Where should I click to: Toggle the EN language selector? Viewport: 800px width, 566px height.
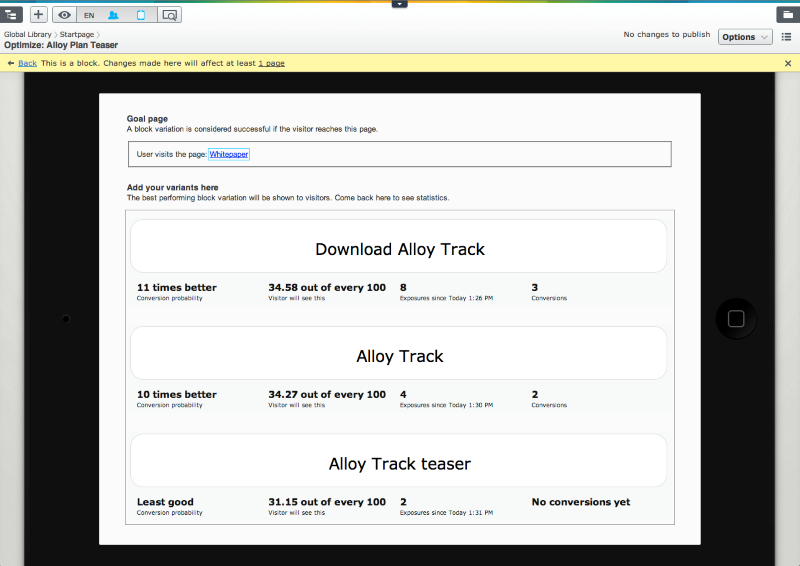click(x=89, y=15)
